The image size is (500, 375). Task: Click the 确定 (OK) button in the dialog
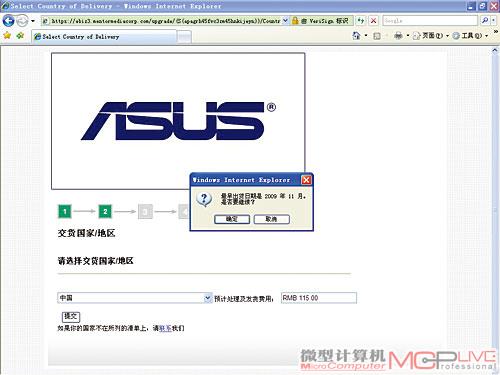click(x=232, y=219)
